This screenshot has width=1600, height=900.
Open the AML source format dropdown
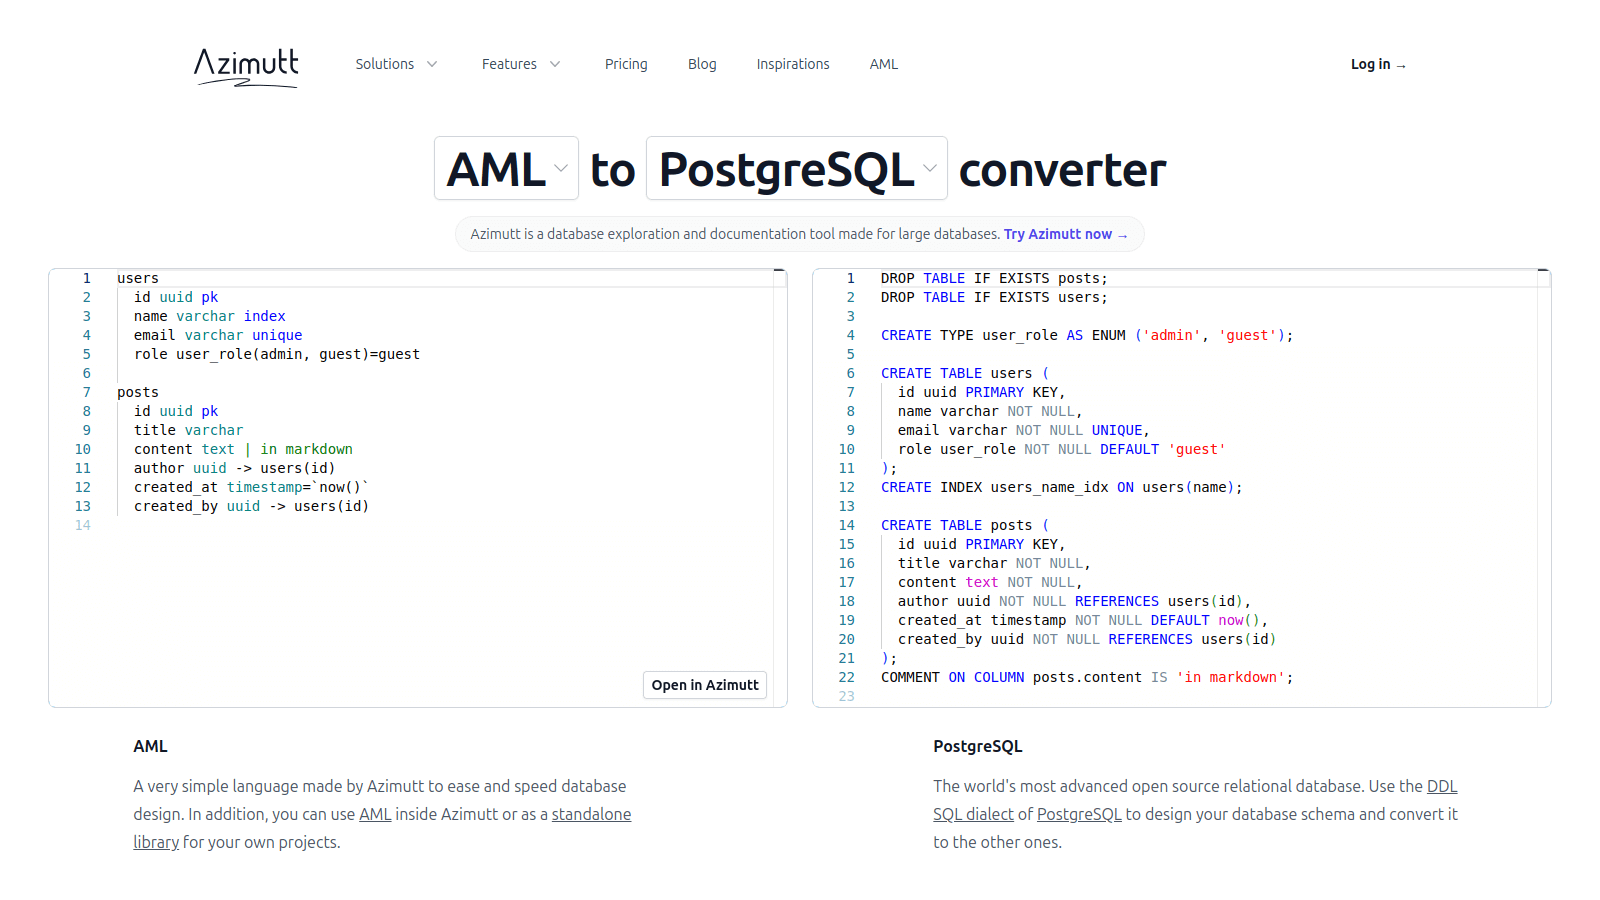pyautogui.click(x=507, y=168)
